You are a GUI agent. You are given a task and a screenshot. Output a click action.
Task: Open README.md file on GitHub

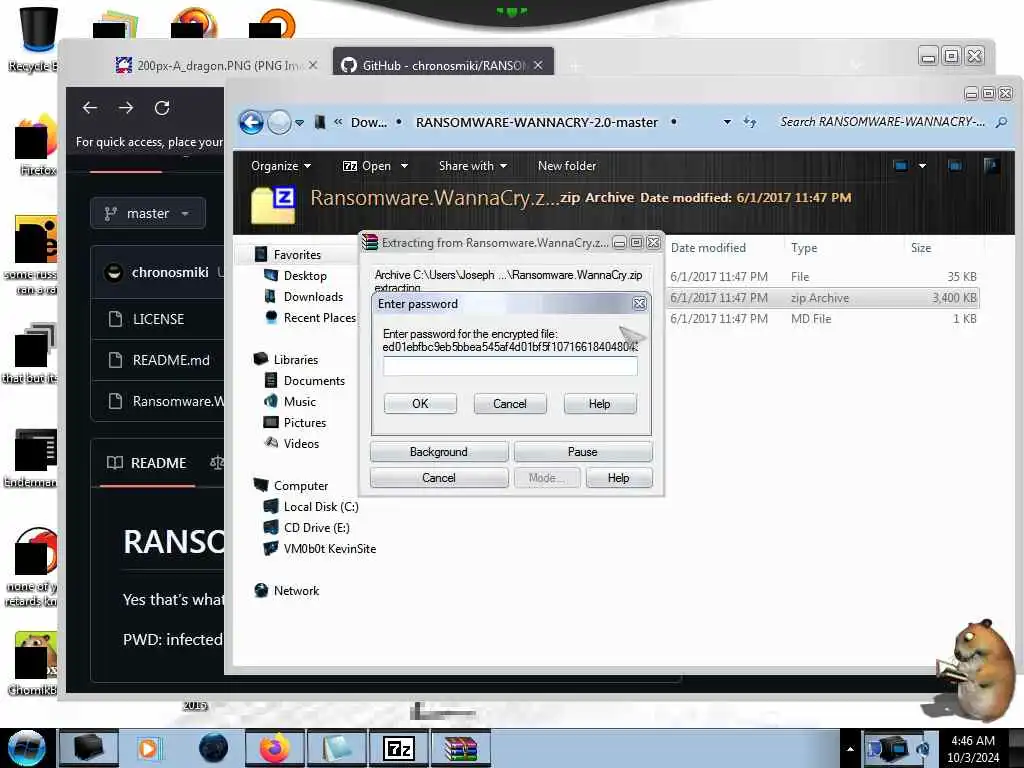tap(171, 360)
